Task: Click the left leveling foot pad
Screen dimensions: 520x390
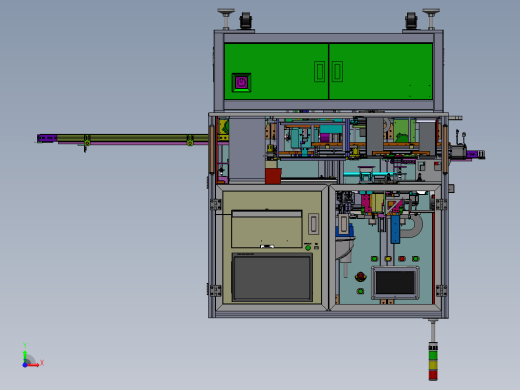Action: [226, 12]
